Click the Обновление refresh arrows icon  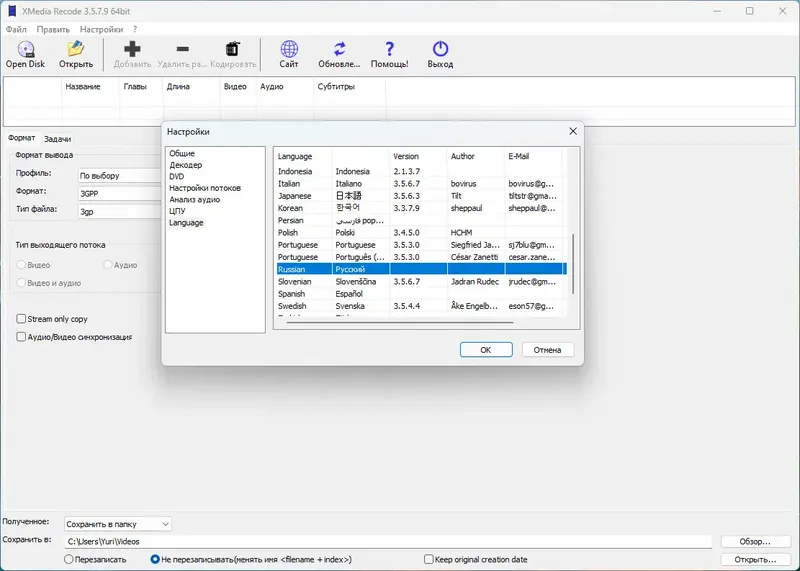(x=339, y=49)
